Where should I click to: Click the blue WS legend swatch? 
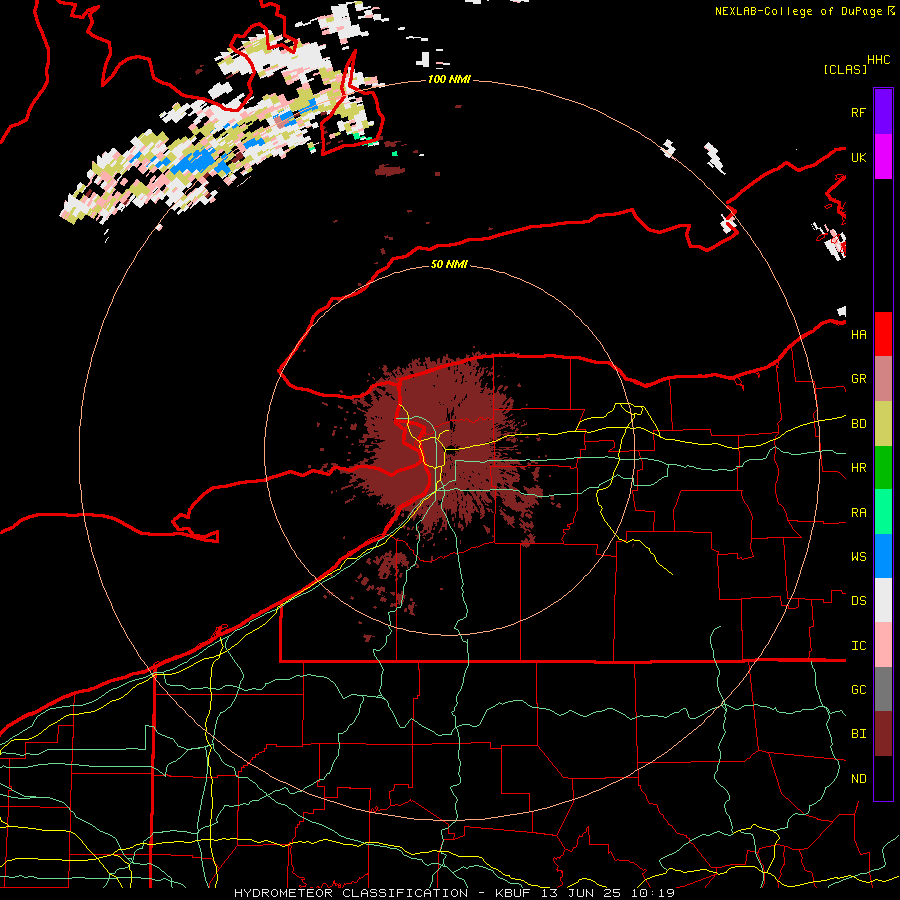[x=883, y=556]
